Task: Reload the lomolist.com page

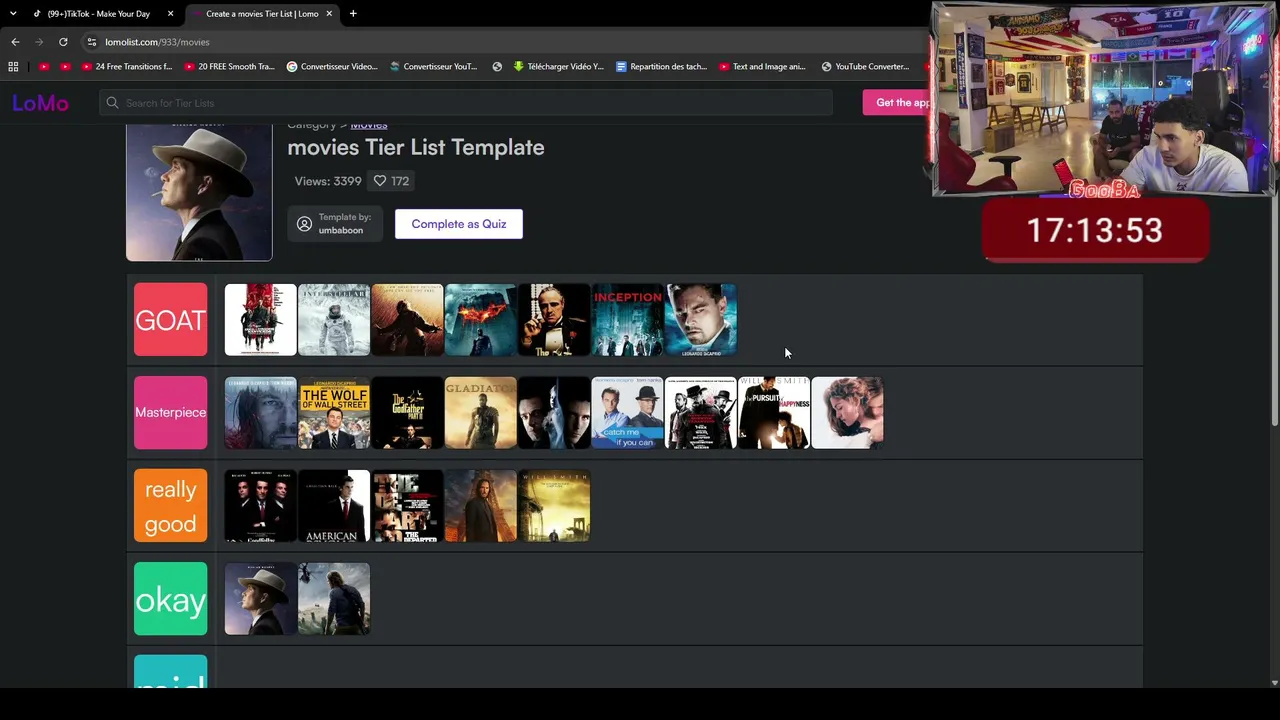Action: click(x=63, y=42)
